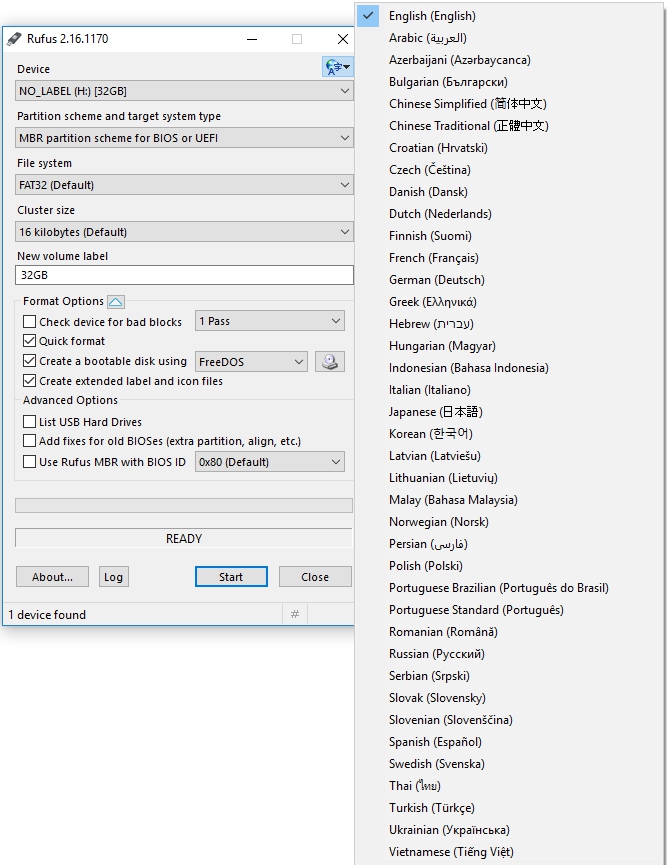Image resolution: width=667 pixels, height=865 pixels.
Task: Click the hash symbol in status bar
Action: [295, 614]
